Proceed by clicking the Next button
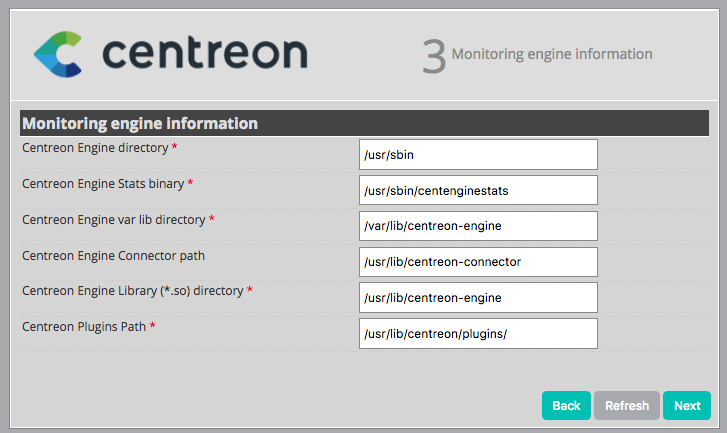Screen dimensions: 727x433 [687, 405]
